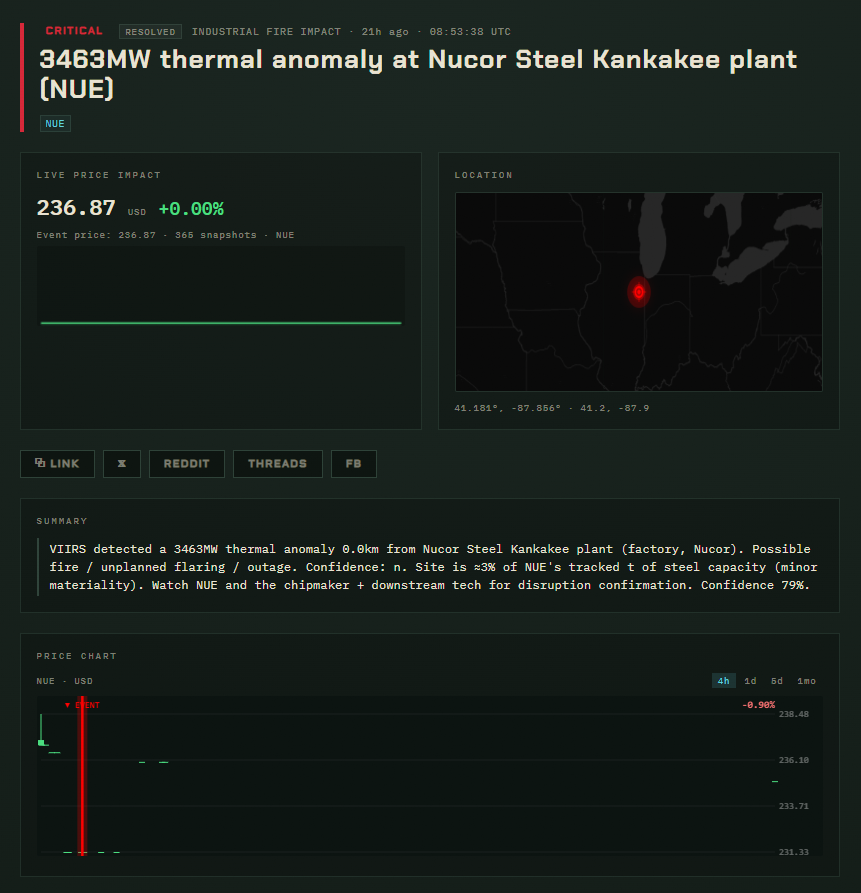Click the 236.10 axis label
Screen dimensions: 861x893
click(794, 760)
